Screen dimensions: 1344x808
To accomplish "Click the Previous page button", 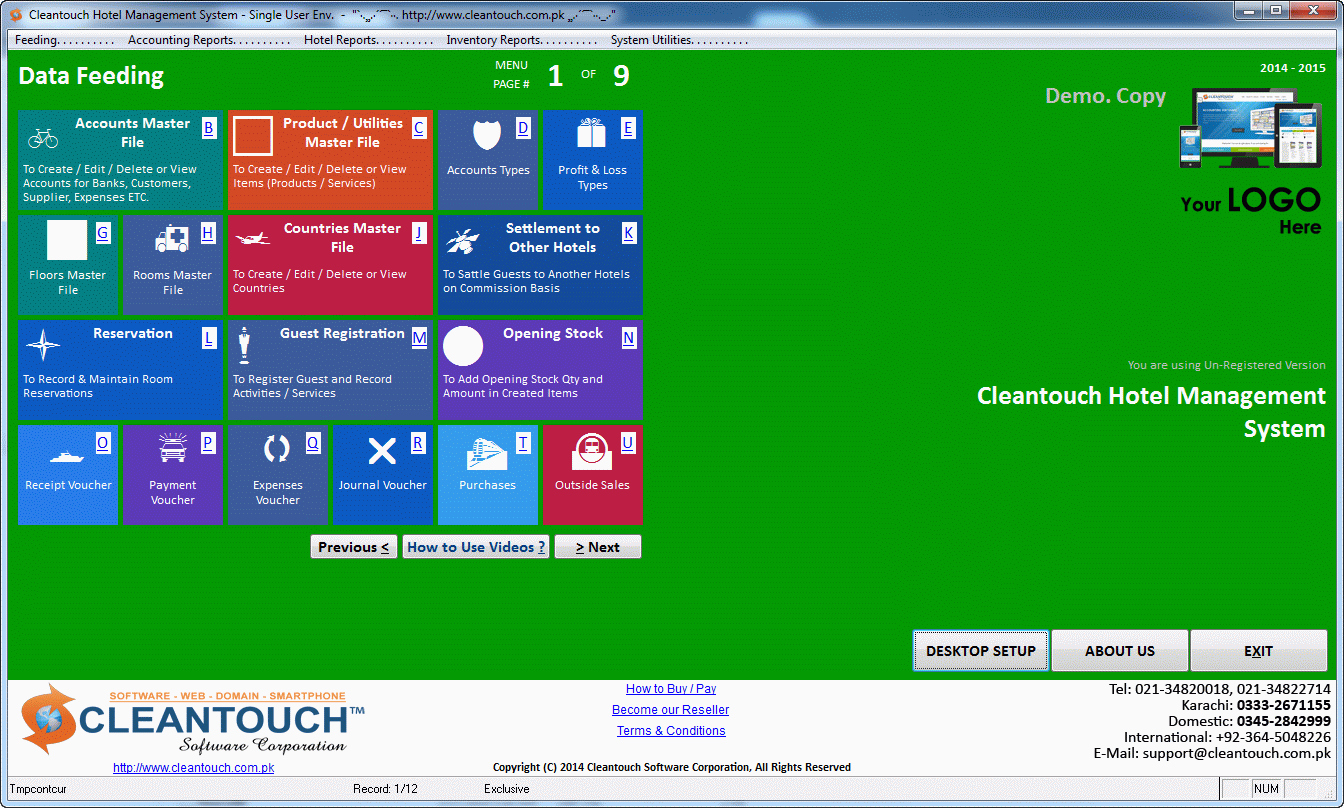I will (x=354, y=547).
